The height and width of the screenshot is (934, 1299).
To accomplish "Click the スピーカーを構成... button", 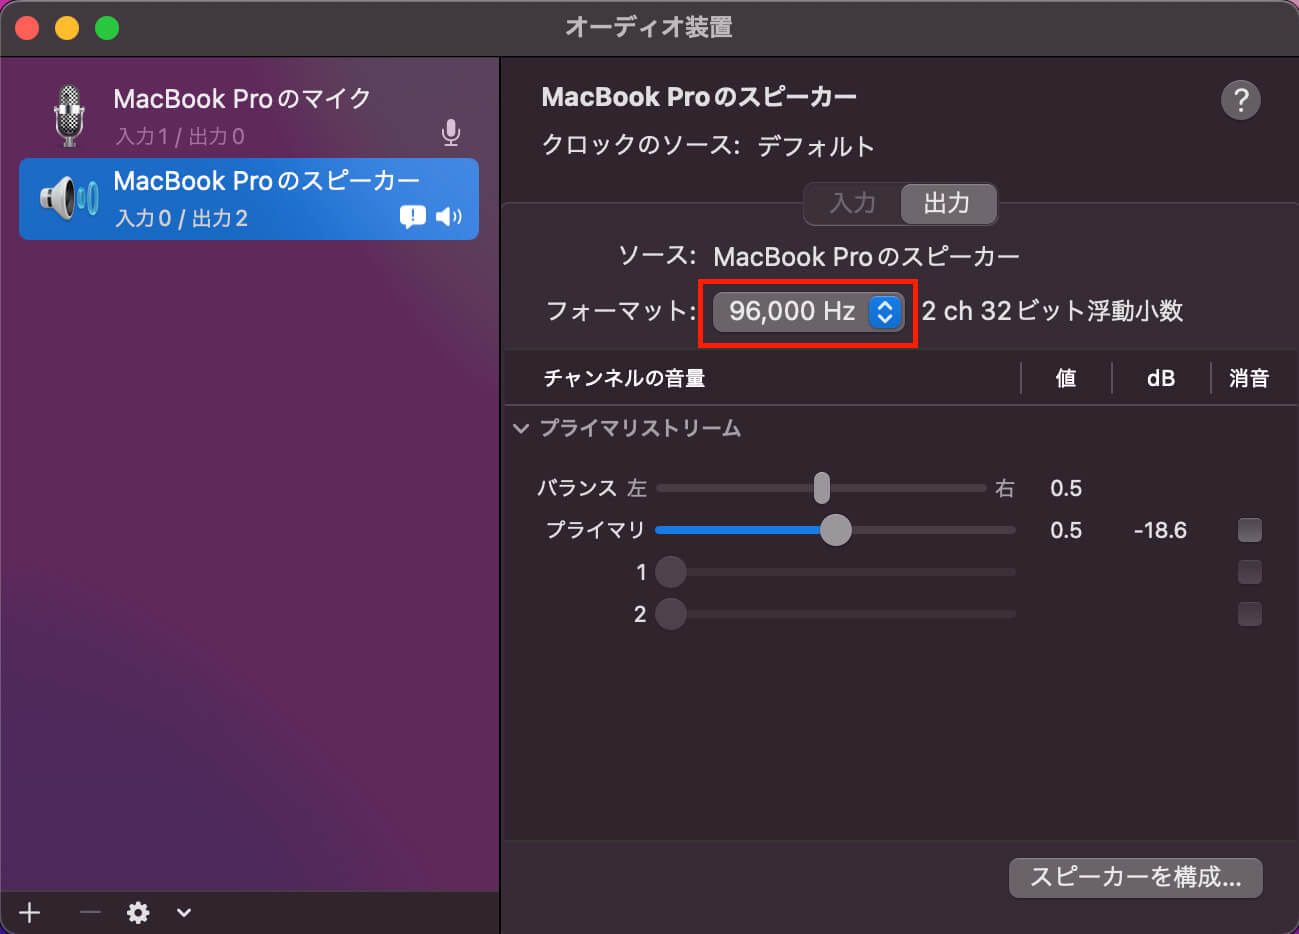I will click(1136, 878).
